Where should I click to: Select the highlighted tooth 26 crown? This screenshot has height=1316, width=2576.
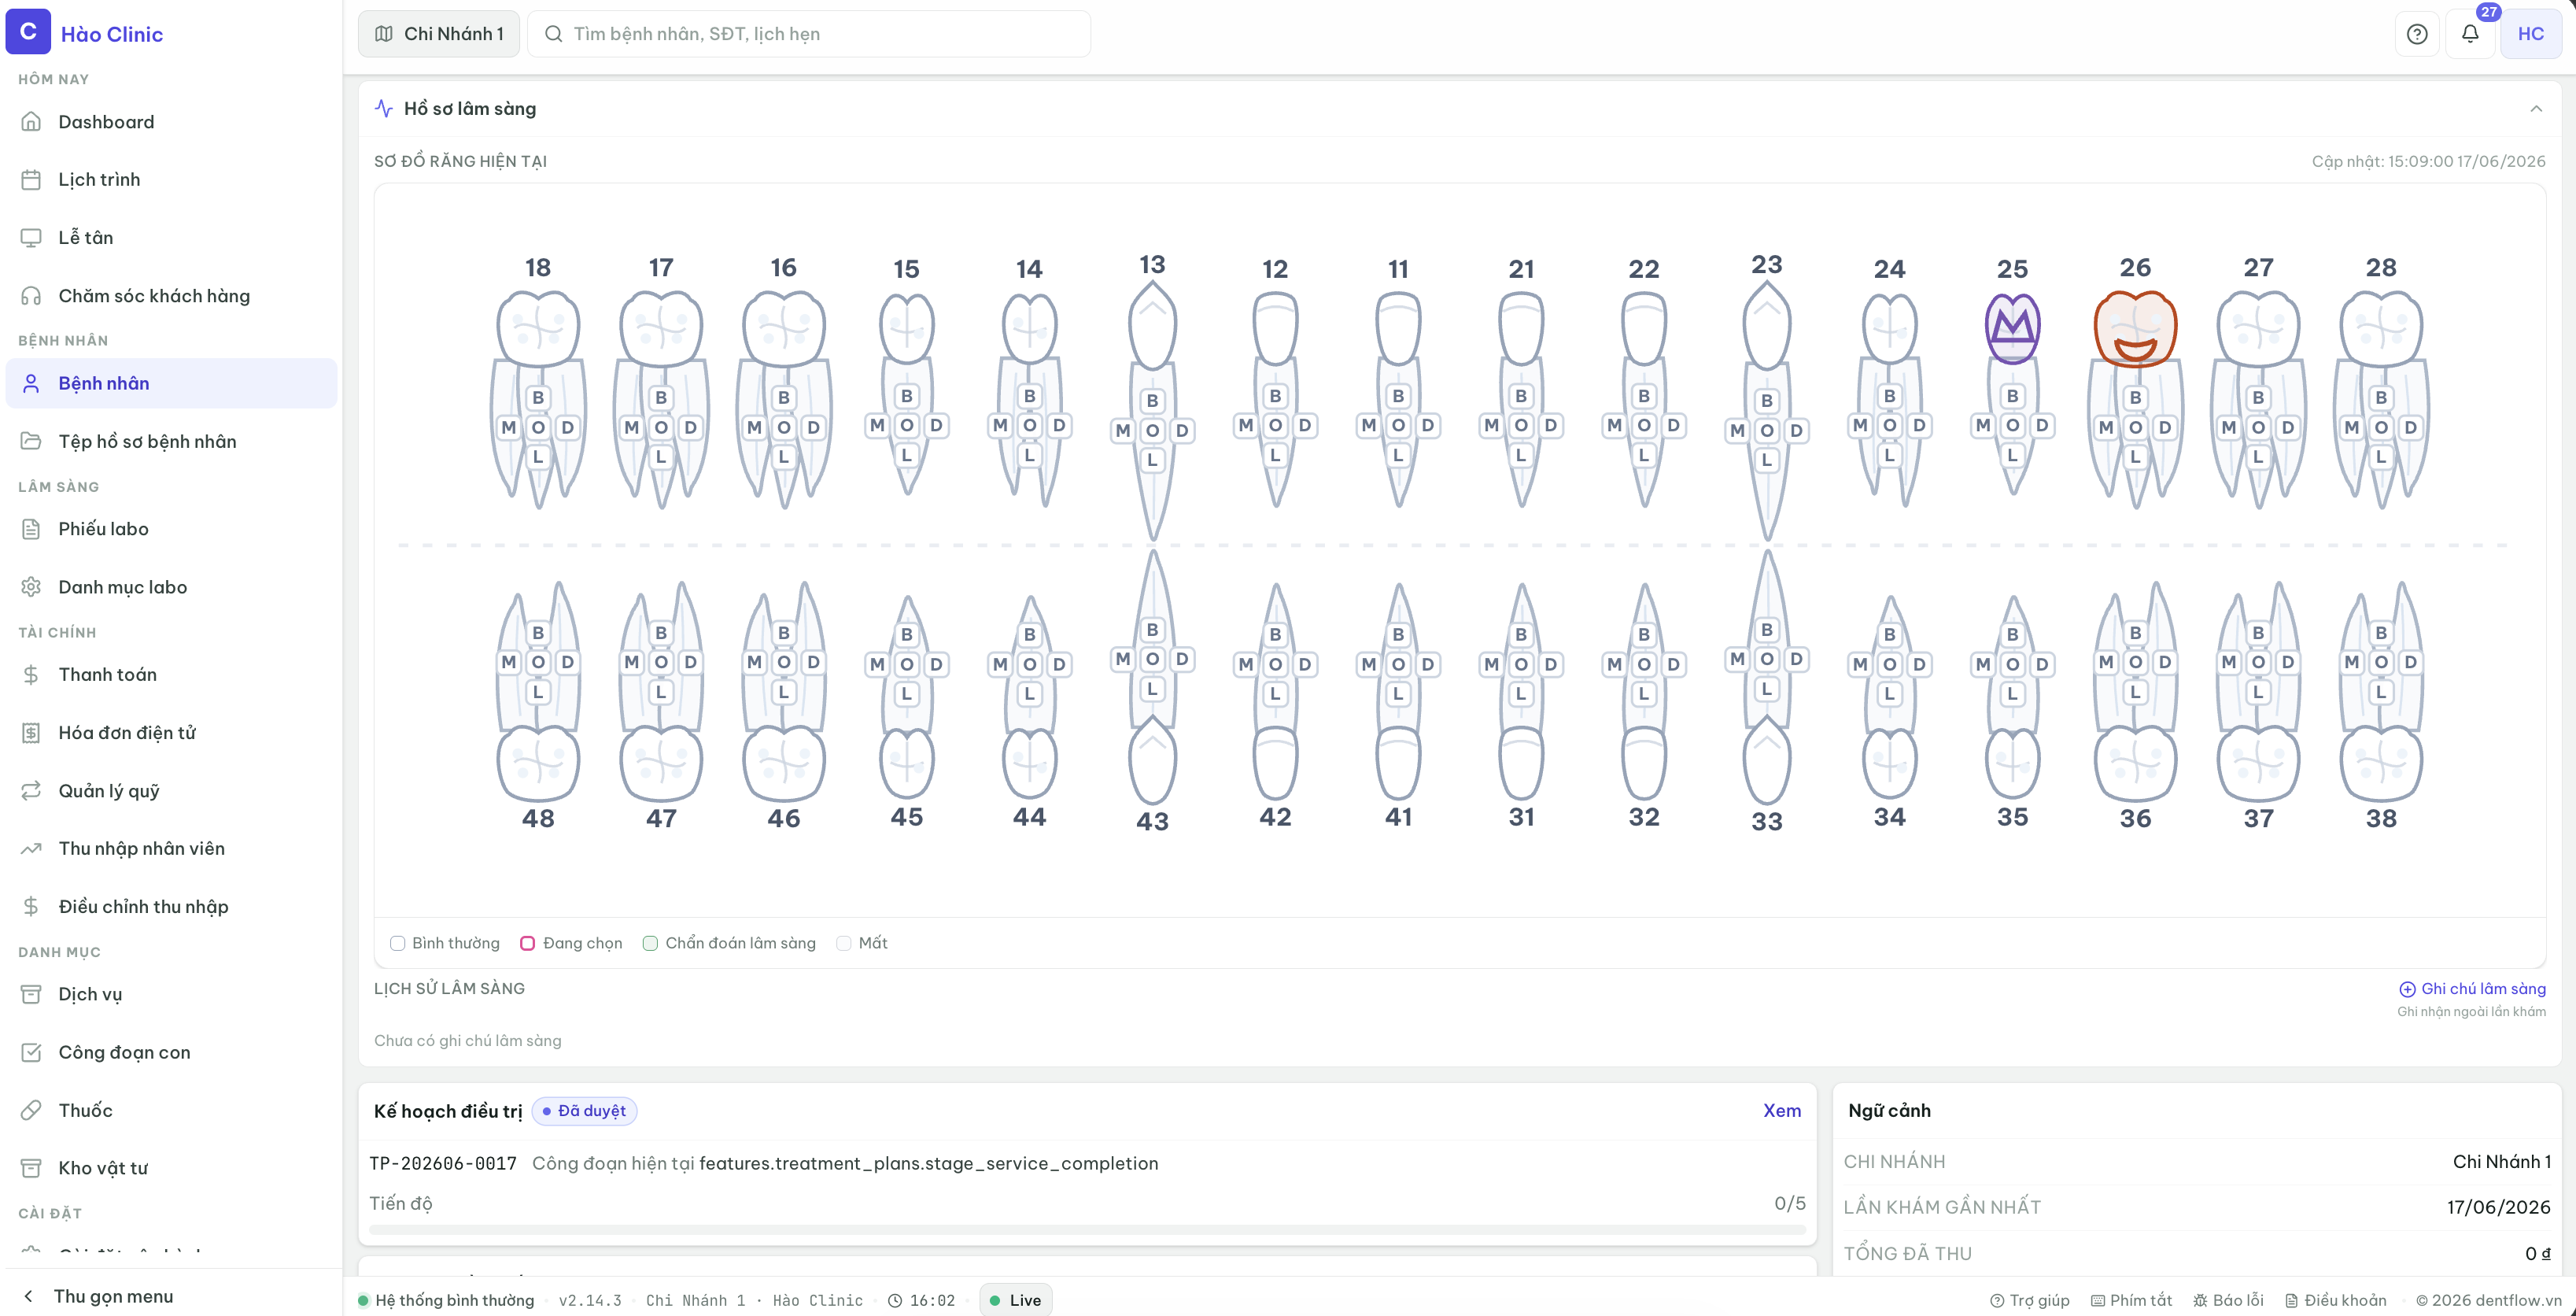[2135, 328]
